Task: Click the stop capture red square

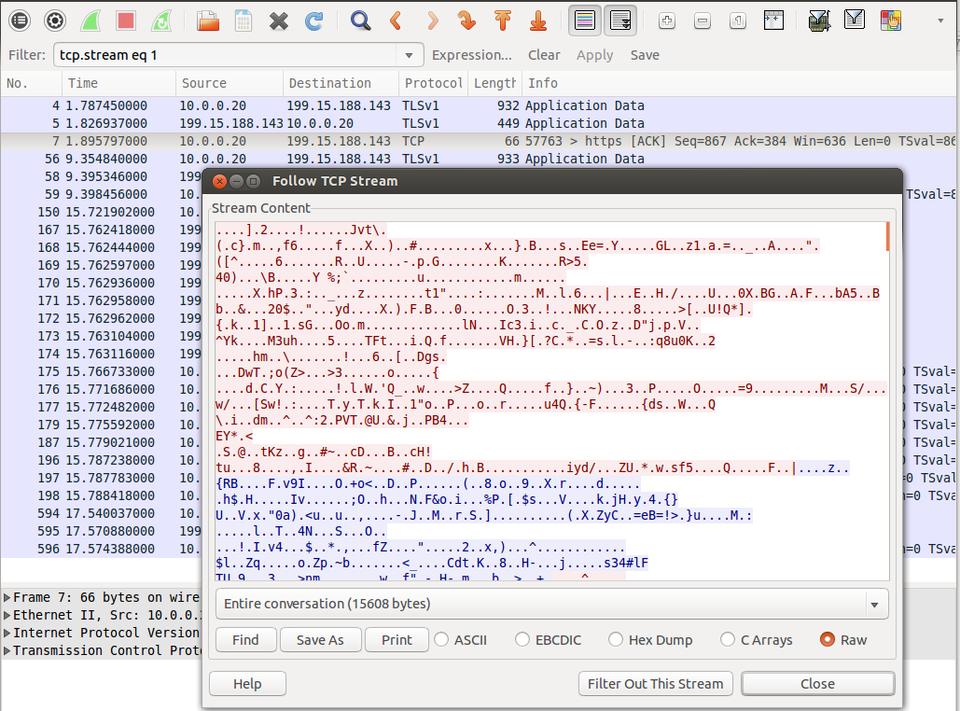Action: 125,20
